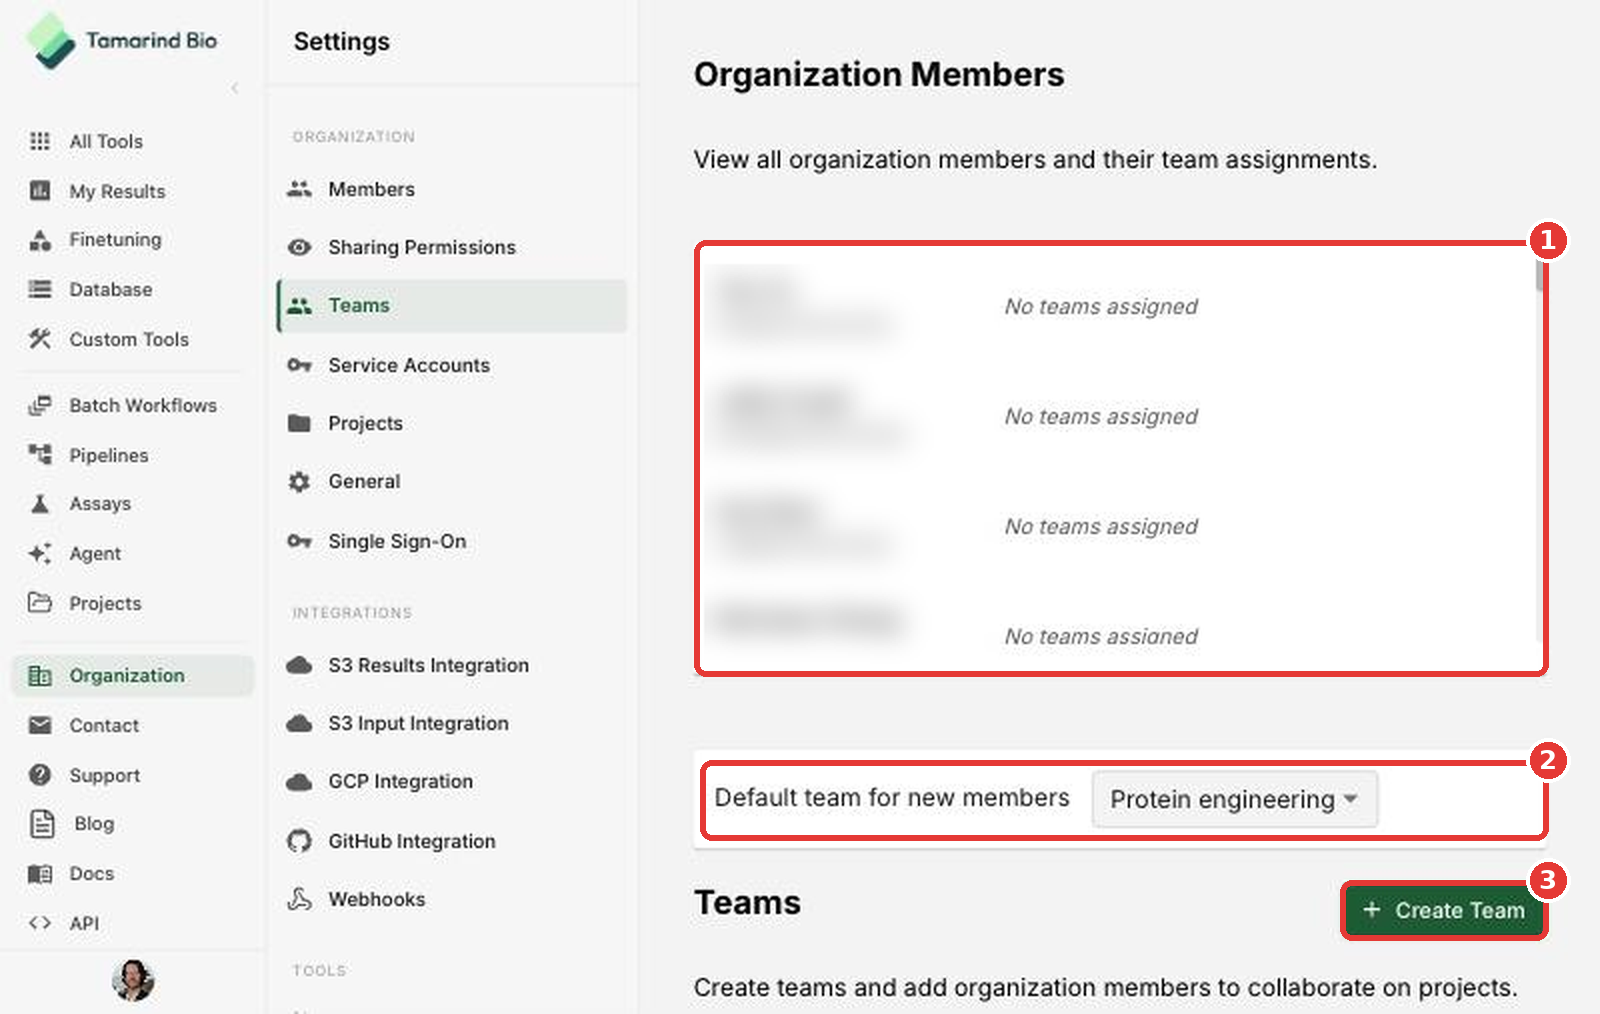Click the GitHub Integration octocat icon
The image size is (1600, 1014).
pos(299,841)
